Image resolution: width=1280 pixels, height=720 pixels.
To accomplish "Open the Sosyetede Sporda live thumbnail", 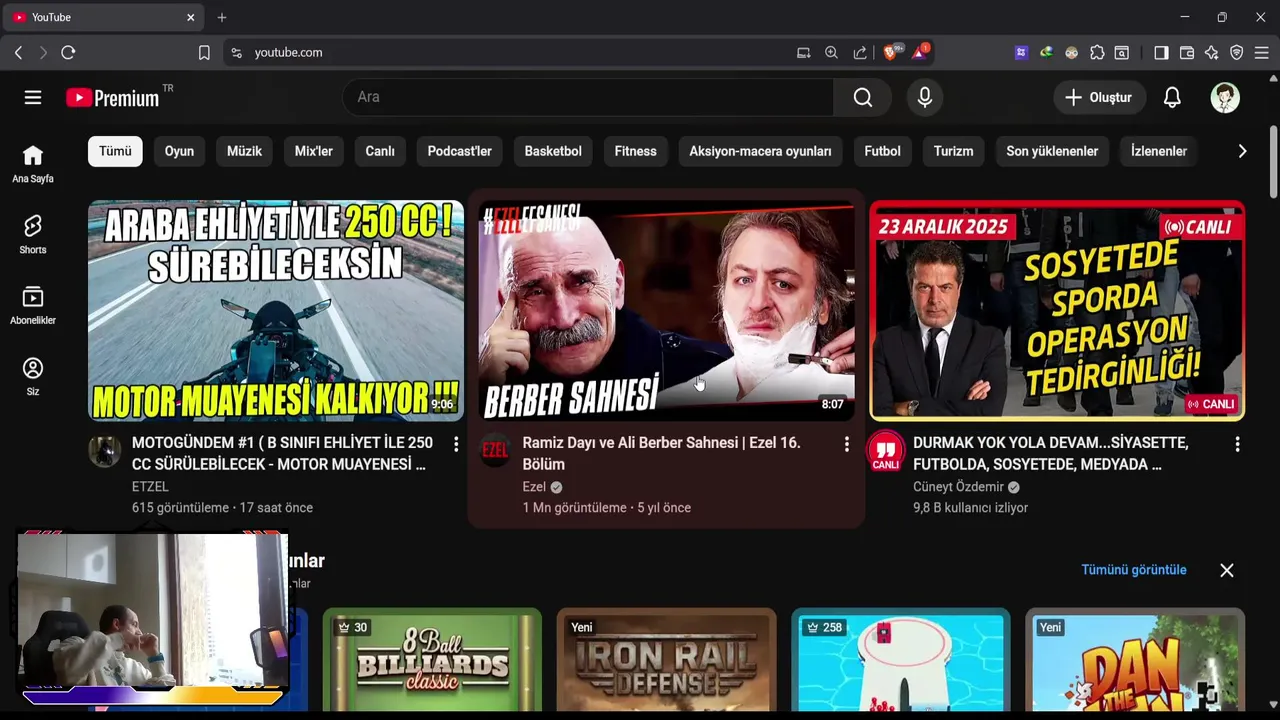I will point(1057,310).
